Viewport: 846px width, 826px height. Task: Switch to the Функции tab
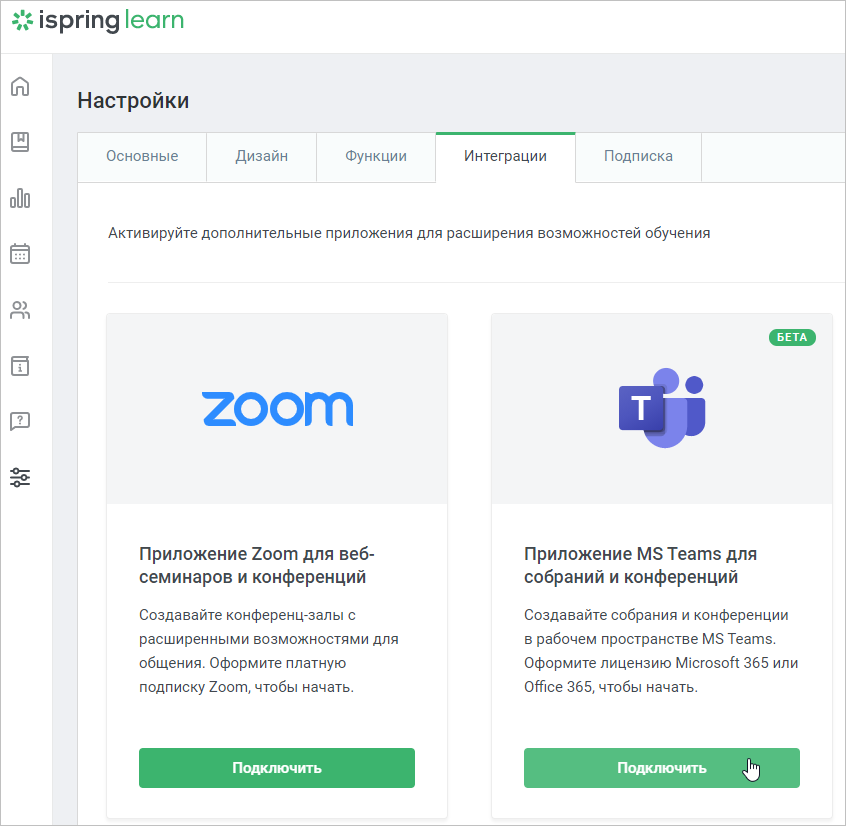(x=376, y=156)
